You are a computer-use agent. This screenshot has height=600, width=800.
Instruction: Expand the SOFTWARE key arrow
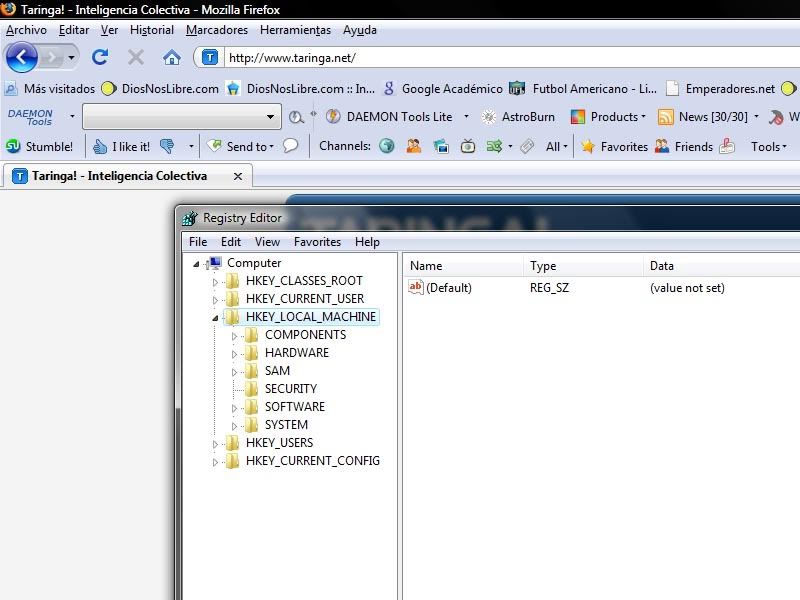click(x=234, y=408)
